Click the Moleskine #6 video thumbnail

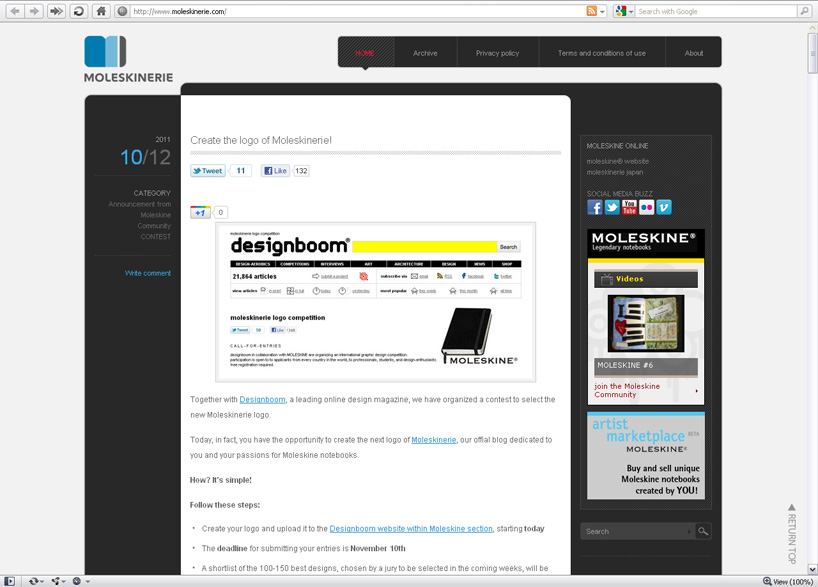pyautogui.click(x=645, y=323)
